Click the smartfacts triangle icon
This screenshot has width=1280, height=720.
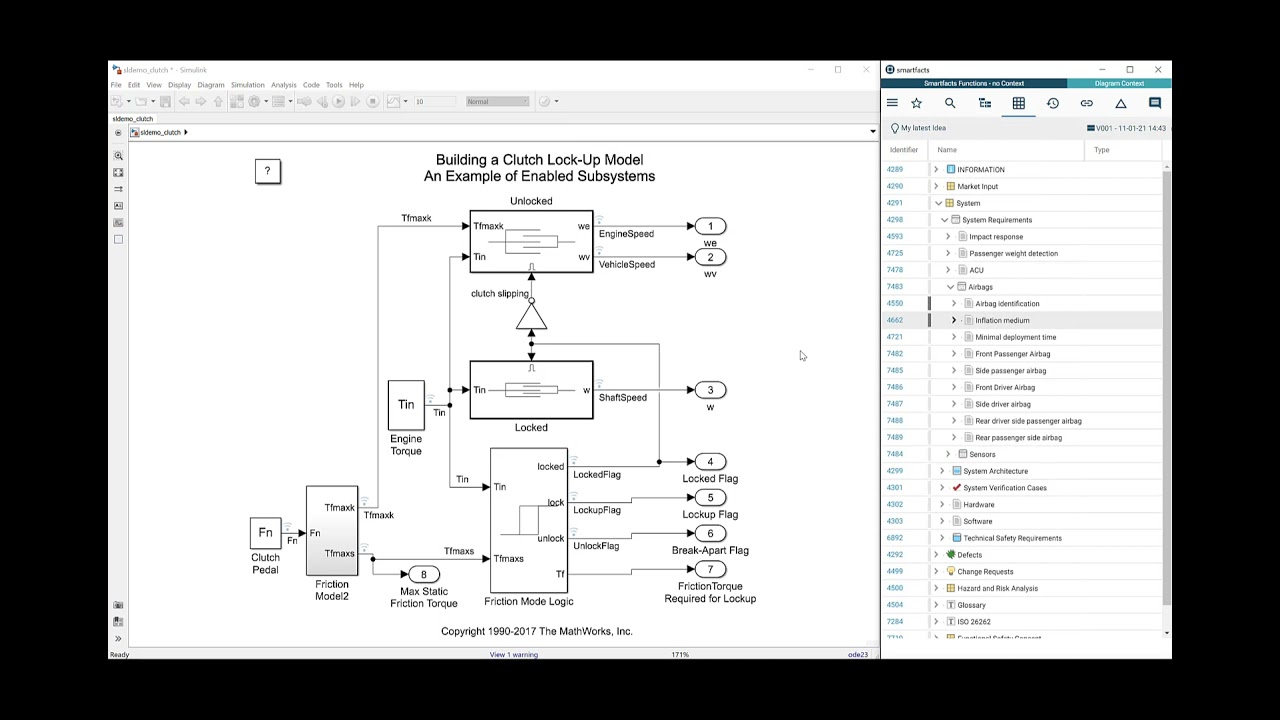[1120, 103]
